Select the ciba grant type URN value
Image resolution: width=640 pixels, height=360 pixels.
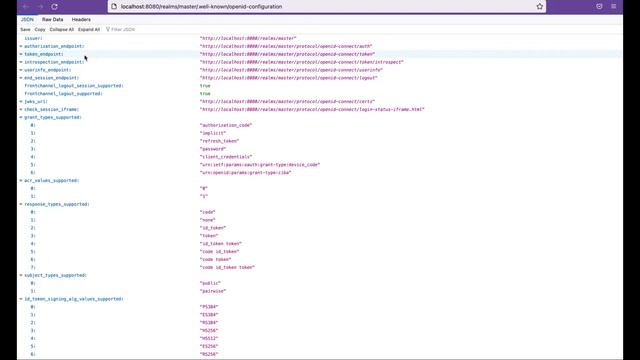coord(245,173)
